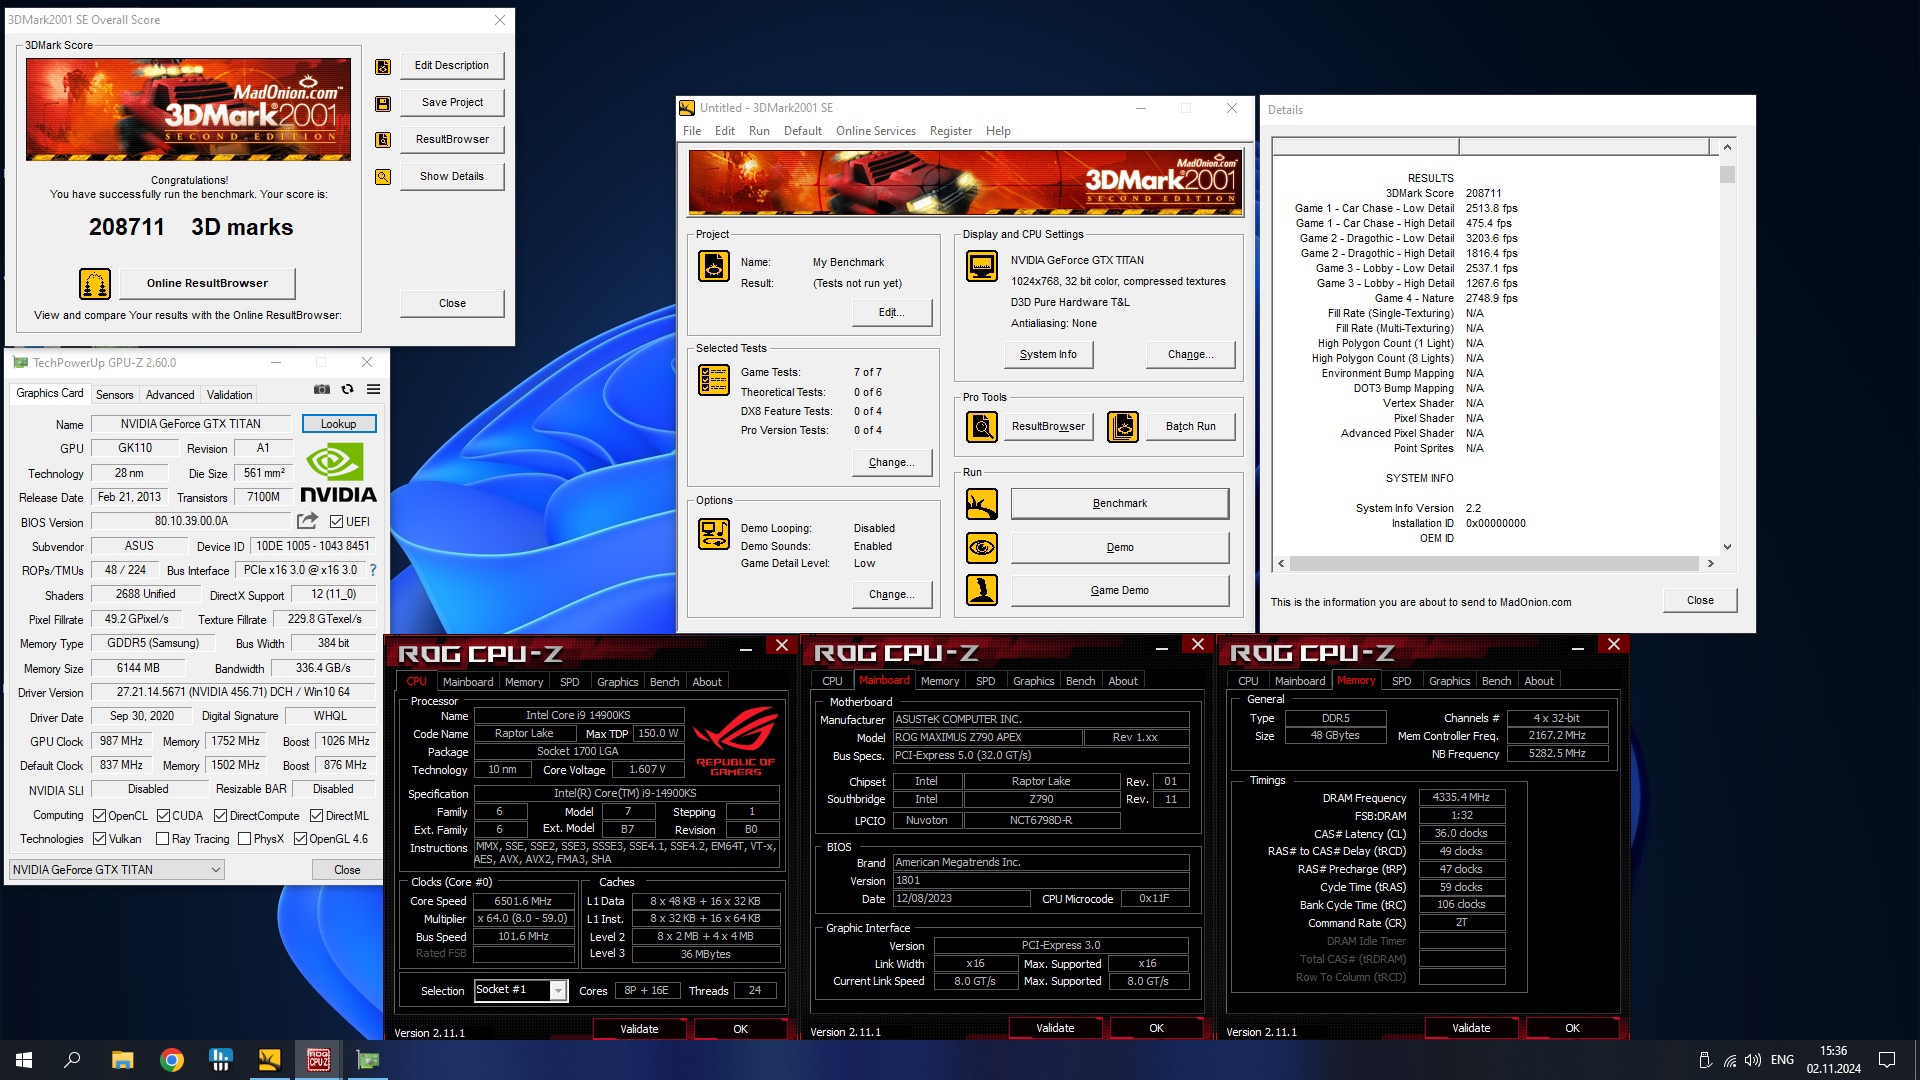The width and height of the screenshot is (1920, 1080).
Task: Click the Details list scroll down arrow
Action: tap(1727, 547)
